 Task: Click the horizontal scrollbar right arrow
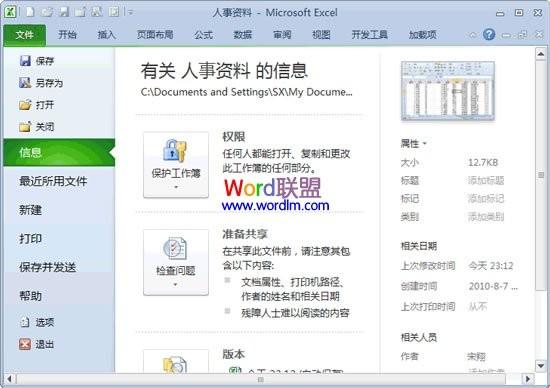coord(527,379)
